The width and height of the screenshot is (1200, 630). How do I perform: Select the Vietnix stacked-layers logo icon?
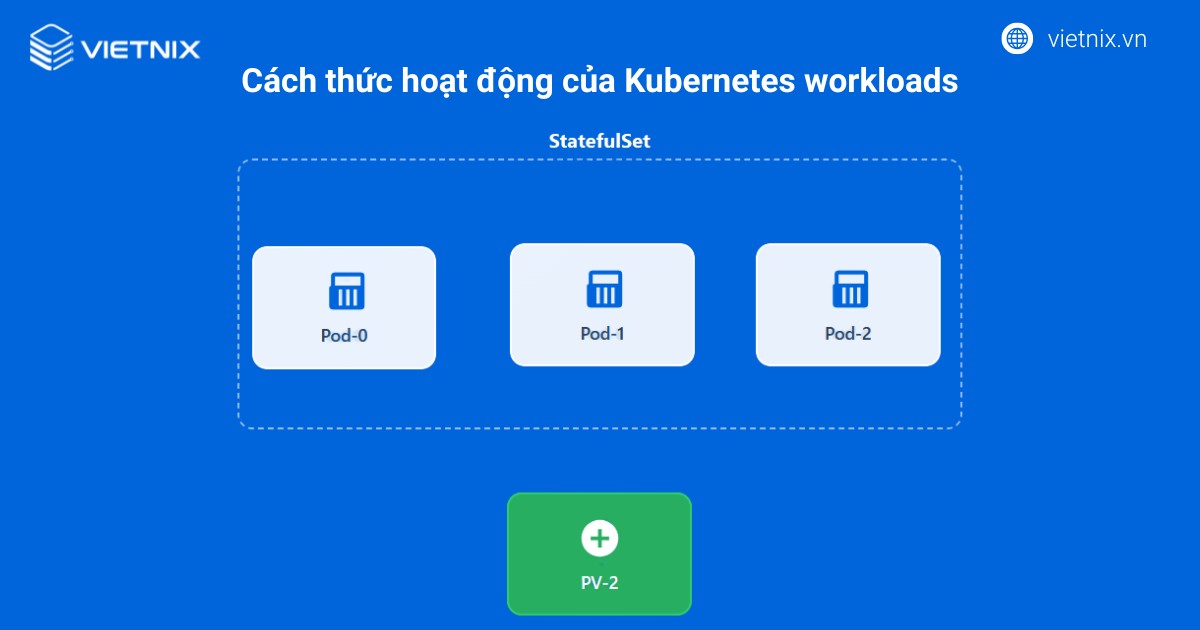[49, 46]
